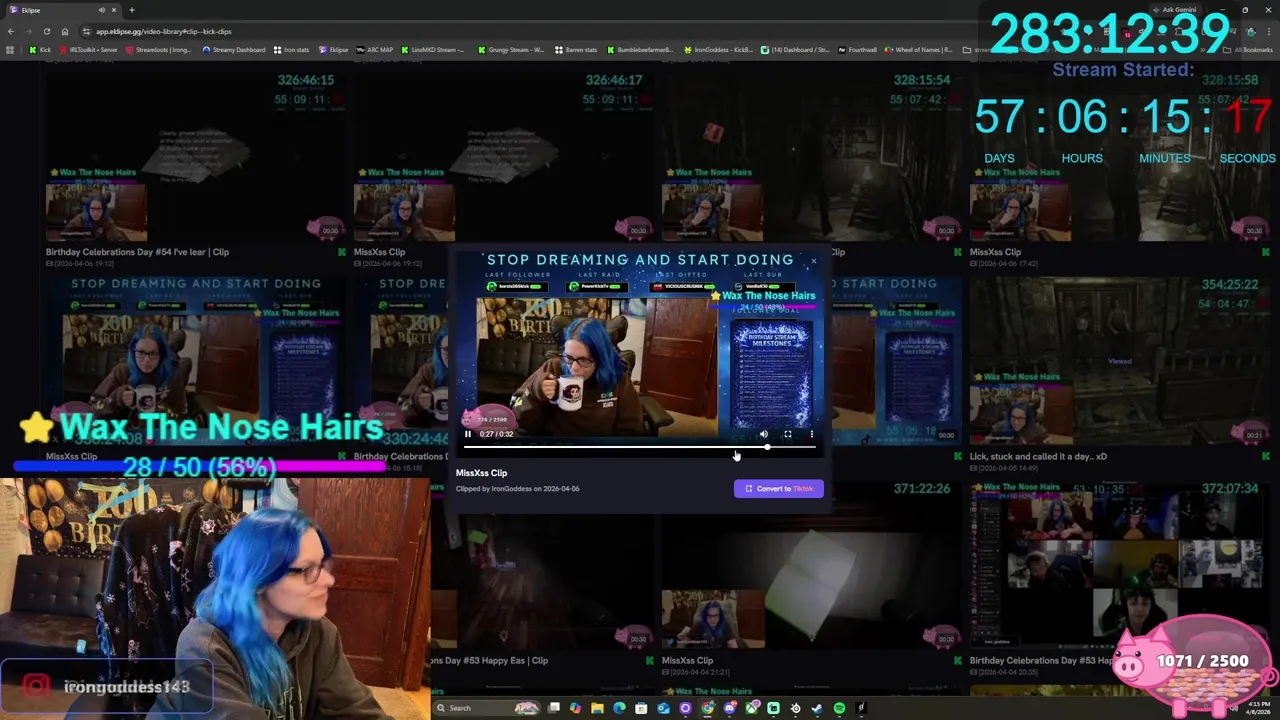Screen dimensions: 1280x720
Task: Open the video player three-dot options menu
Action: [812, 434]
